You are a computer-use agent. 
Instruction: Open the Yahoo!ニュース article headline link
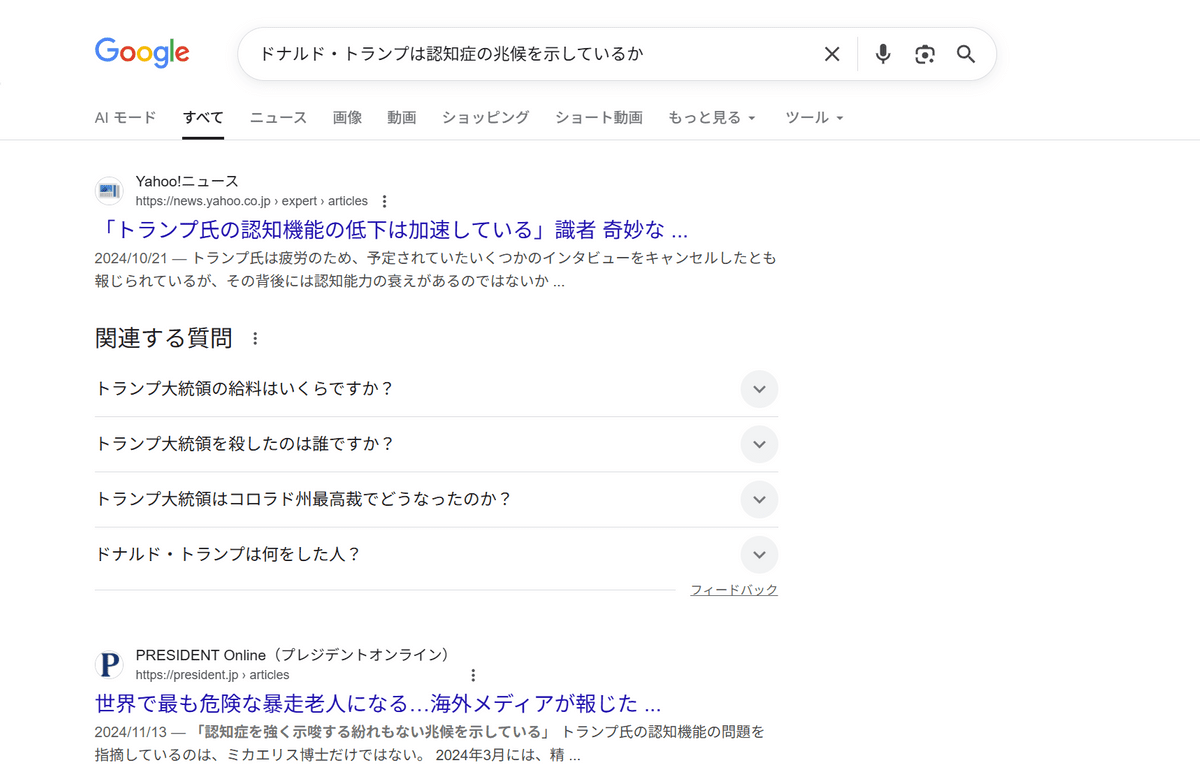[391, 230]
